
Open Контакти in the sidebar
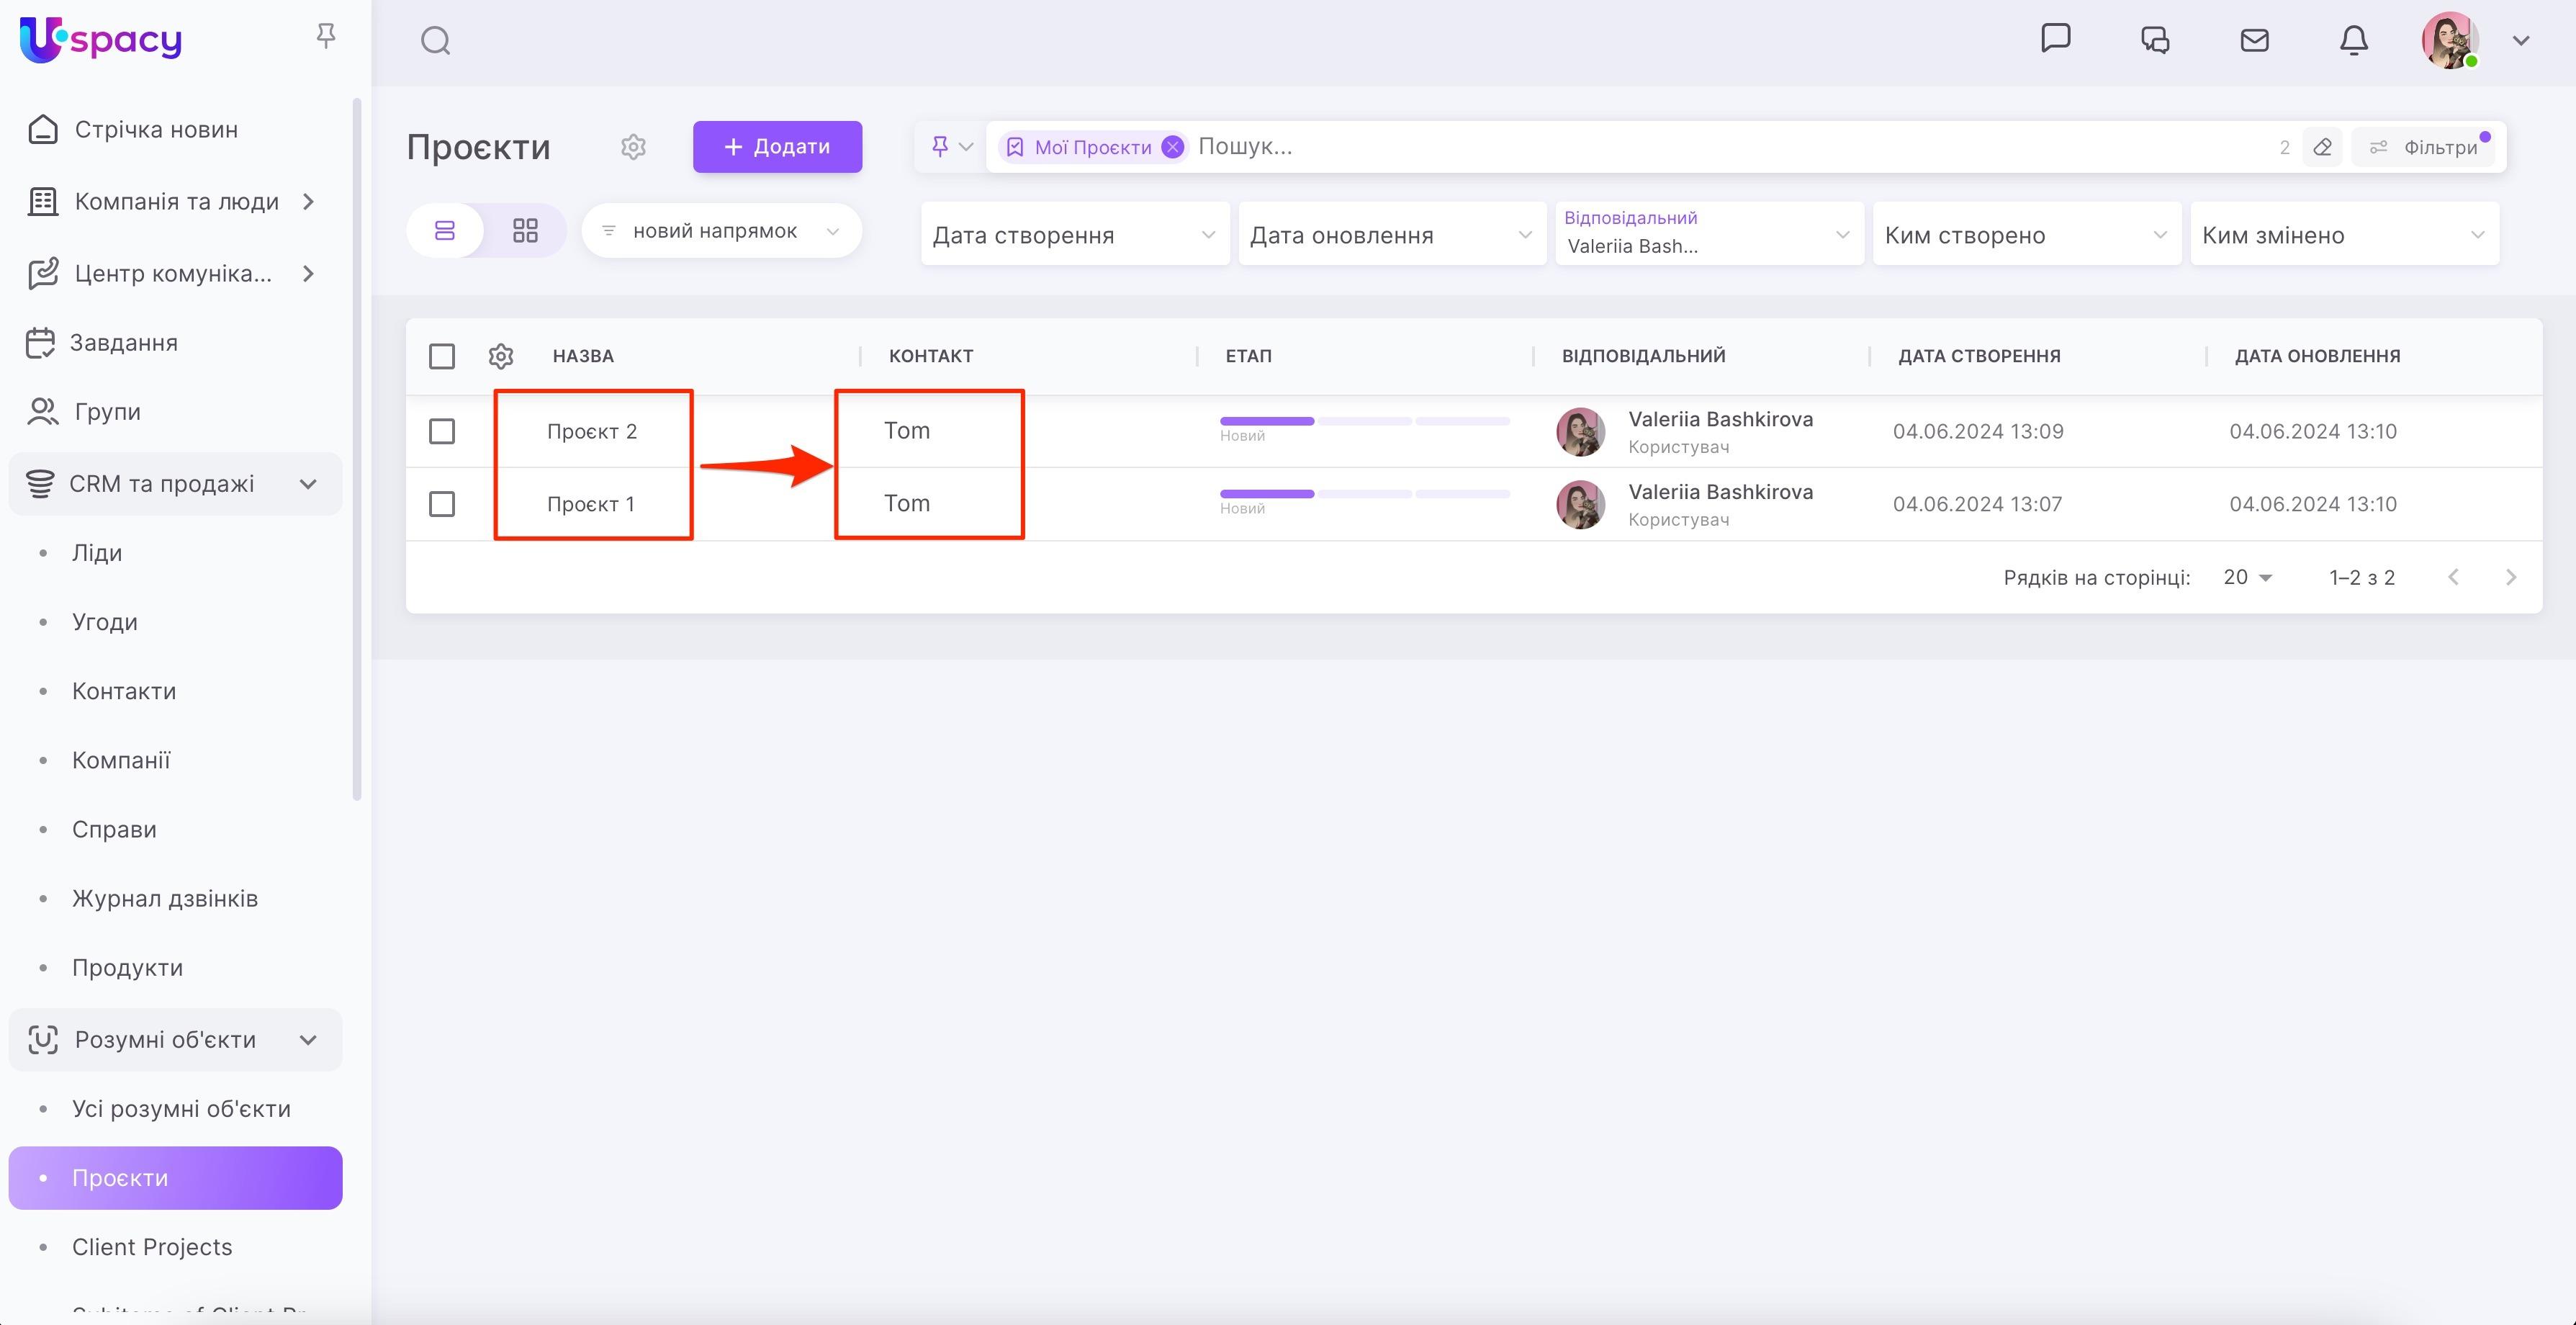[124, 691]
